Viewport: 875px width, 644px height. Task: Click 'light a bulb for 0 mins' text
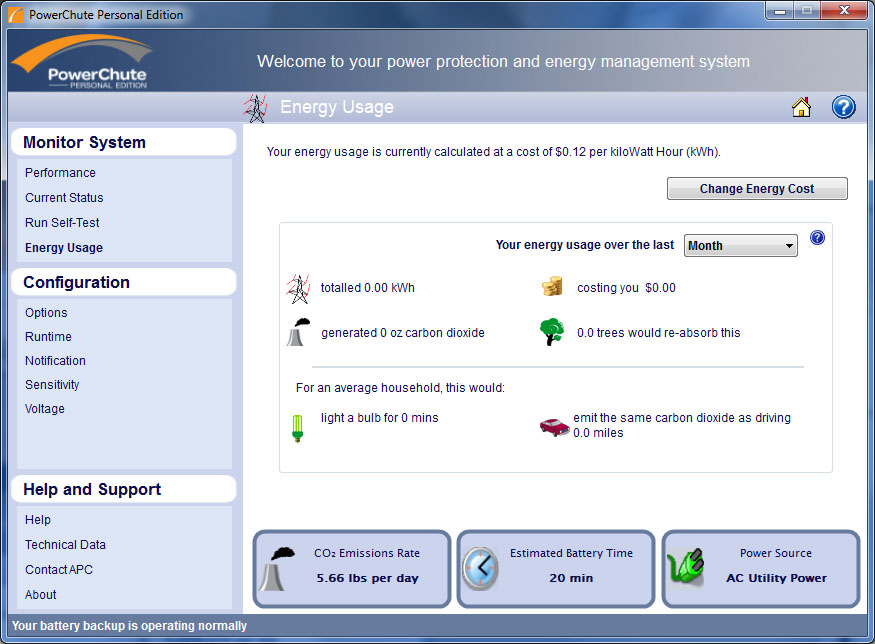[379, 417]
